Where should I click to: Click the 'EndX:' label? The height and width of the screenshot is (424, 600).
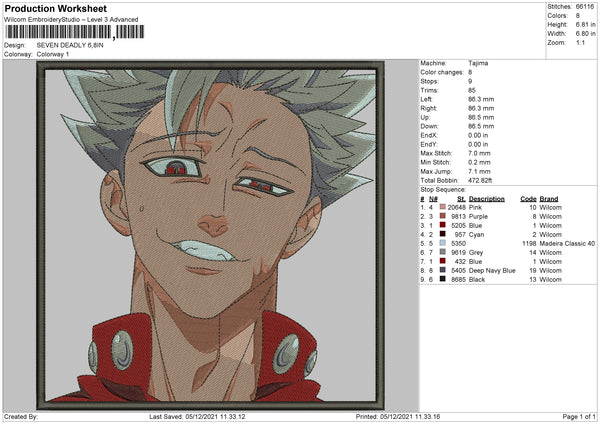429,135
